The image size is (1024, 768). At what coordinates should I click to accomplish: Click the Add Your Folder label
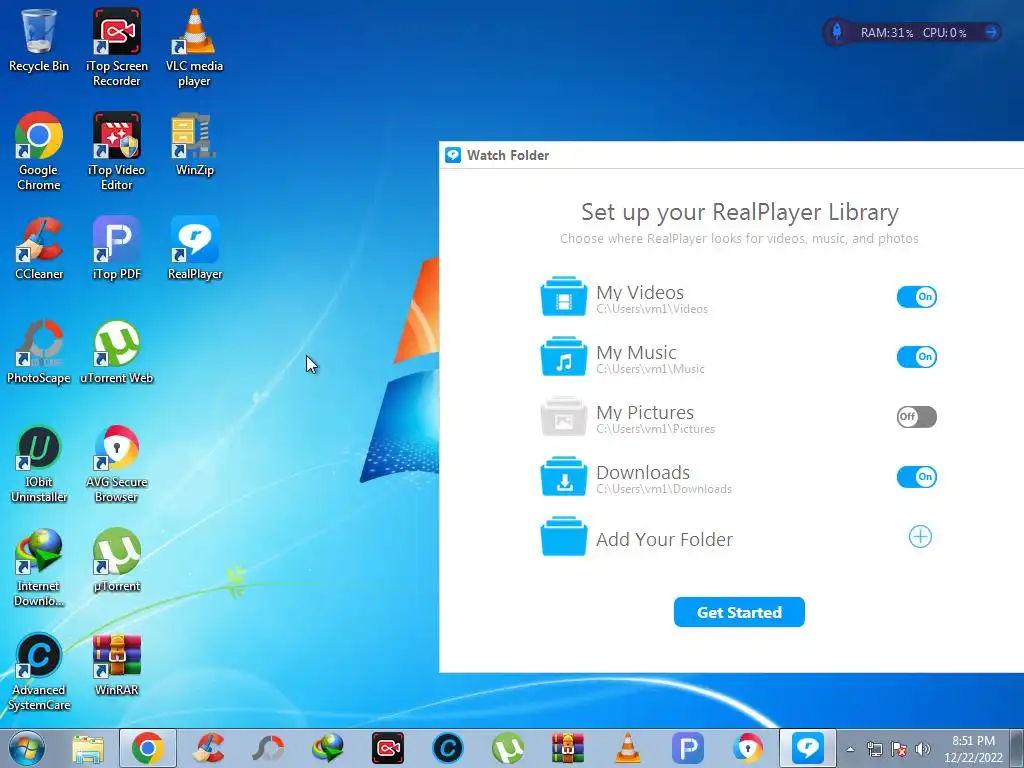664,539
